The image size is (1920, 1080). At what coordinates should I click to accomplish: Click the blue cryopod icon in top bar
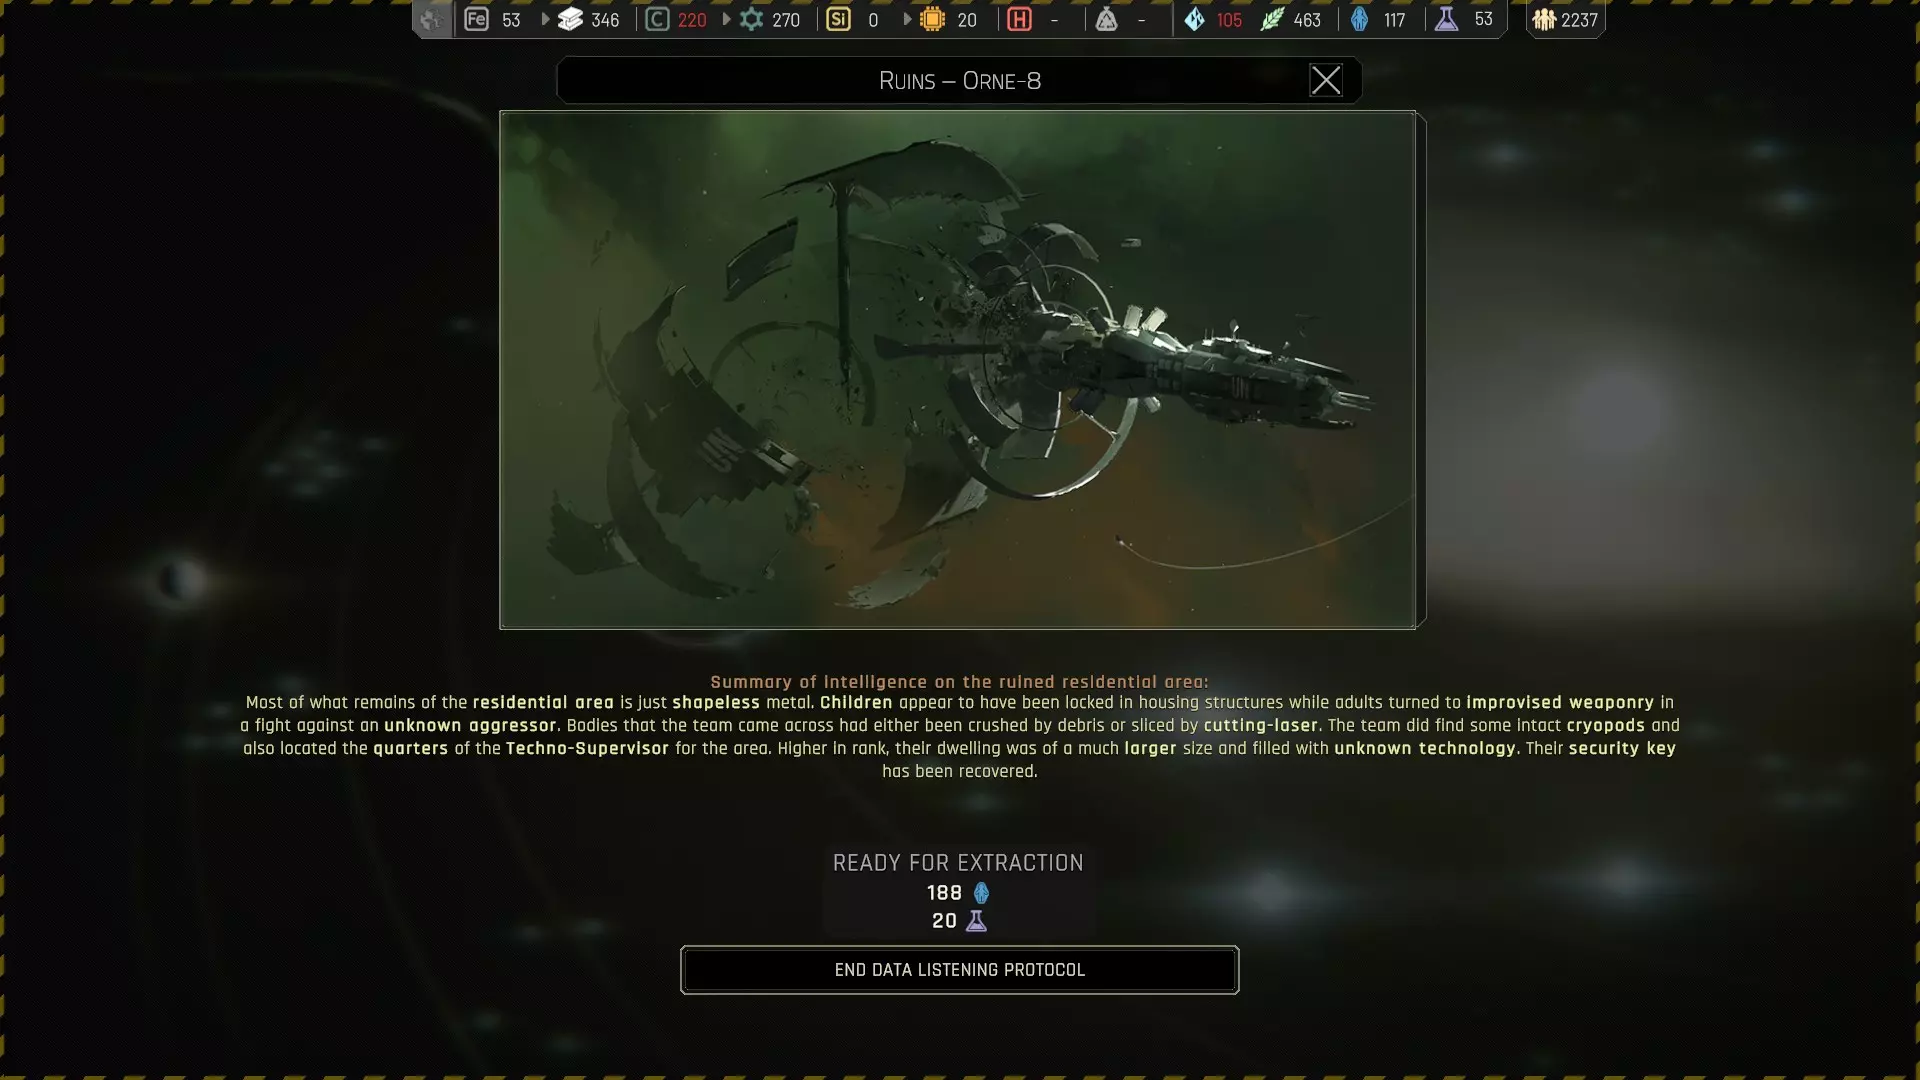coord(1359,19)
